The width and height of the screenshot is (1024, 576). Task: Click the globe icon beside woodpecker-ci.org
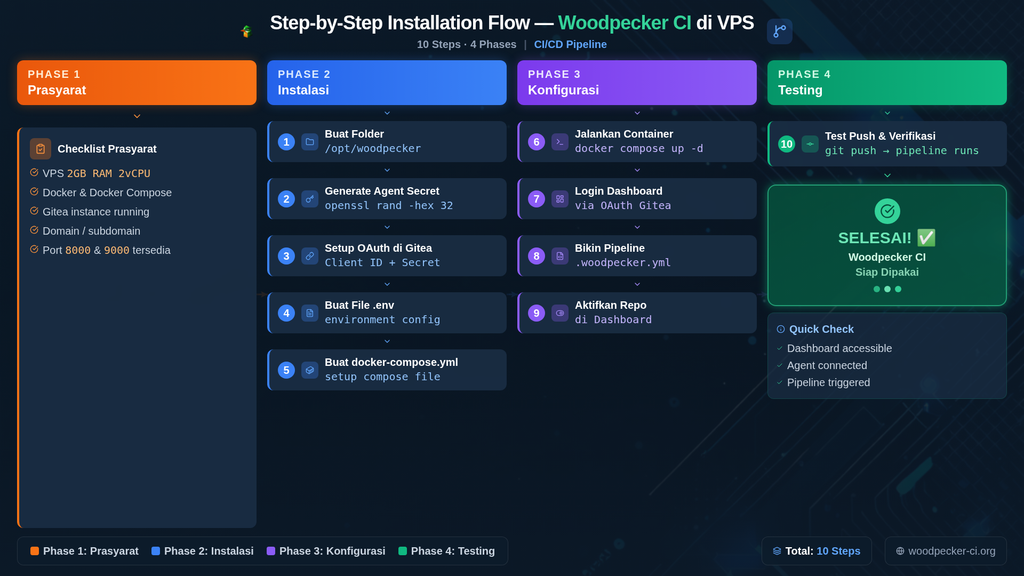[x=900, y=551]
